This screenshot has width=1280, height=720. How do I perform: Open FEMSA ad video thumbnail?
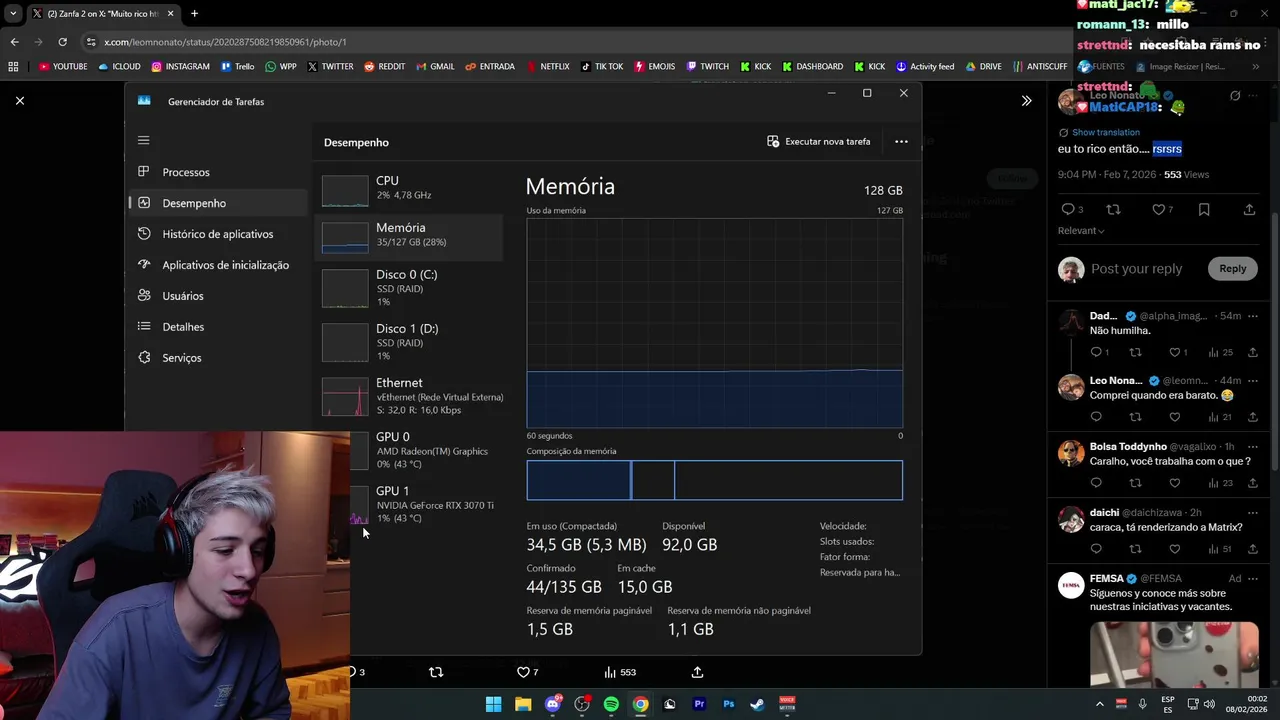click(x=1174, y=655)
